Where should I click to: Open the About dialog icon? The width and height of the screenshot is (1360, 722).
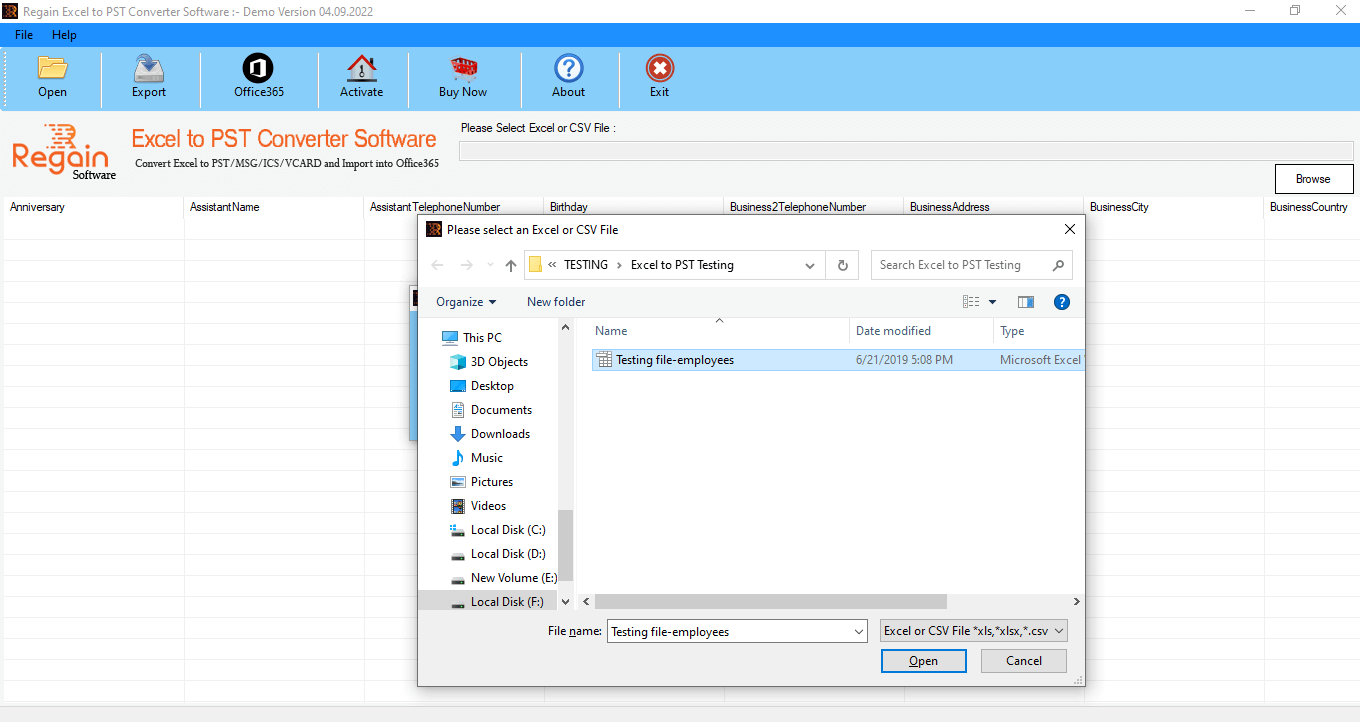pos(568,77)
